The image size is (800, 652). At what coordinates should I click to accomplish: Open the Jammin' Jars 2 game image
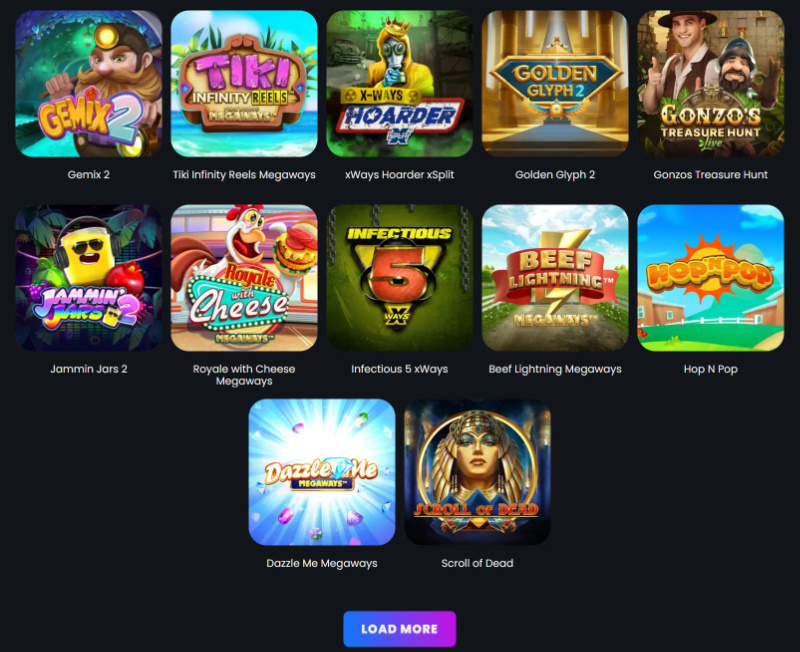point(89,278)
